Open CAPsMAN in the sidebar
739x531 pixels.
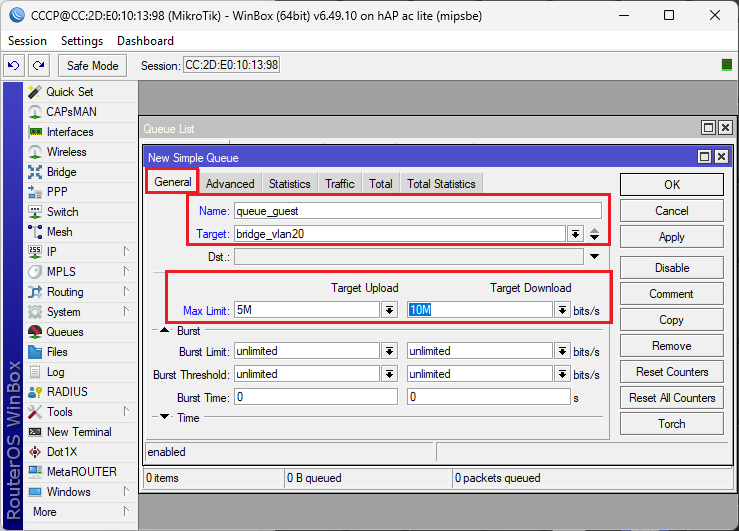(x=81, y=112)
